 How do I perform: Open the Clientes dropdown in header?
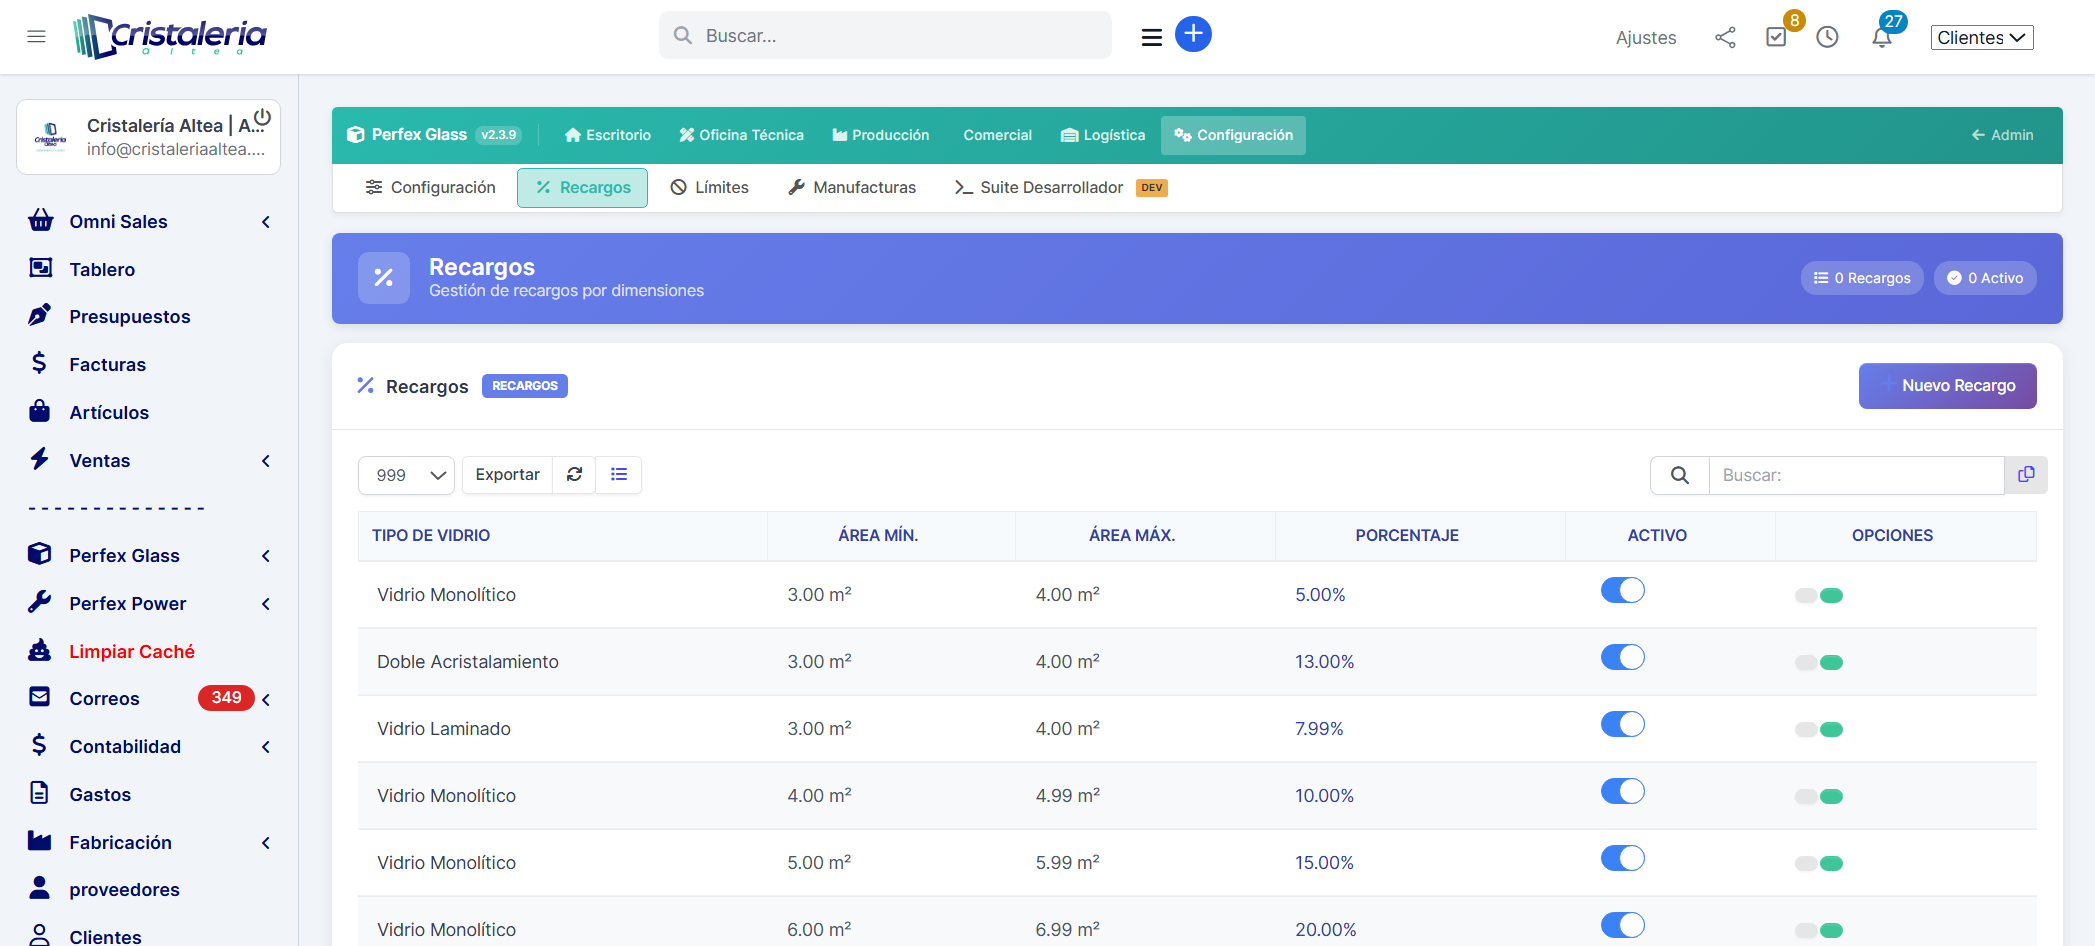pyautogui.click(x=1981, y=37)
